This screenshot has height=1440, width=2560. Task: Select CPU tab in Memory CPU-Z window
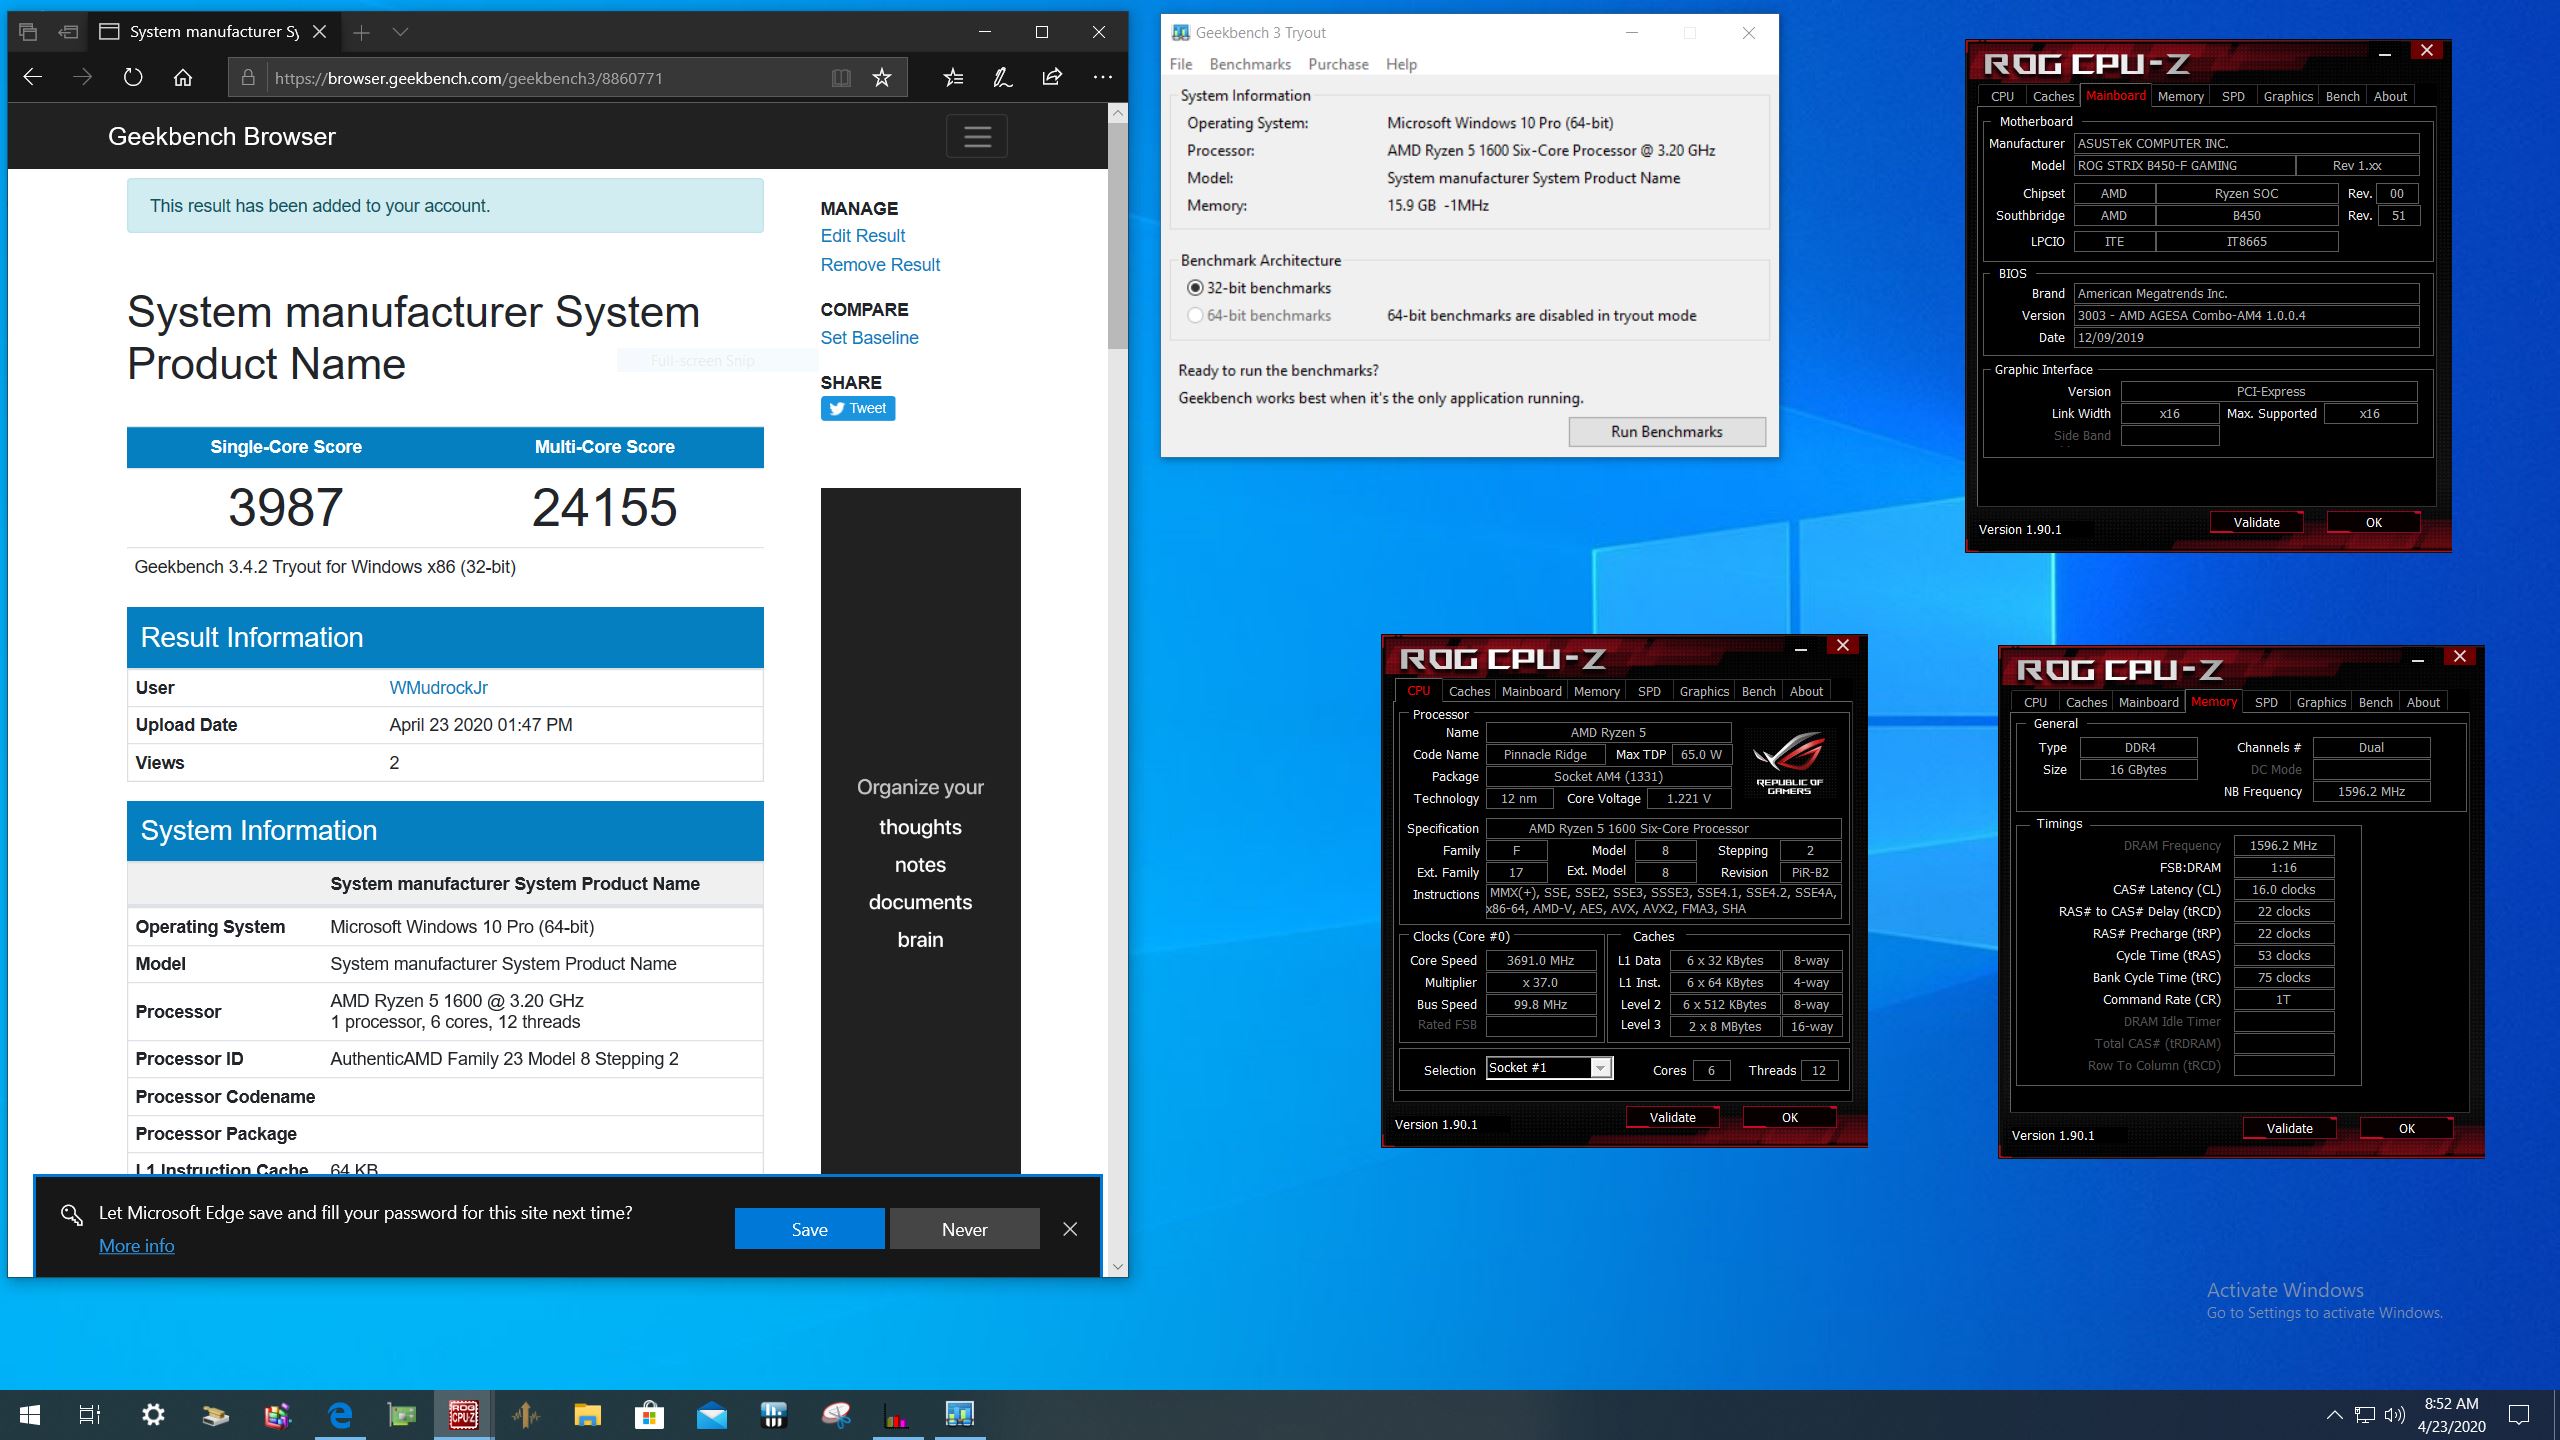[x=2035, y=702]
